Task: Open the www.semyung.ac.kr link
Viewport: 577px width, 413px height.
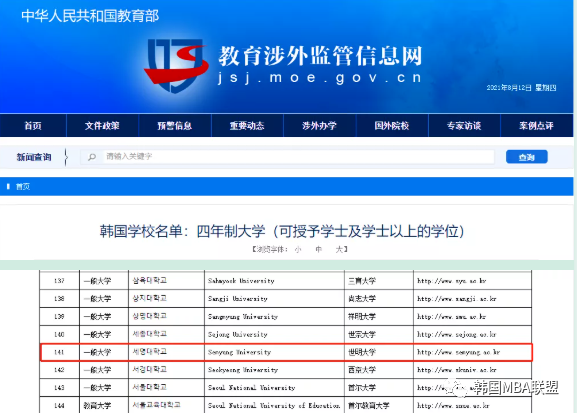Action: [459, 352]
